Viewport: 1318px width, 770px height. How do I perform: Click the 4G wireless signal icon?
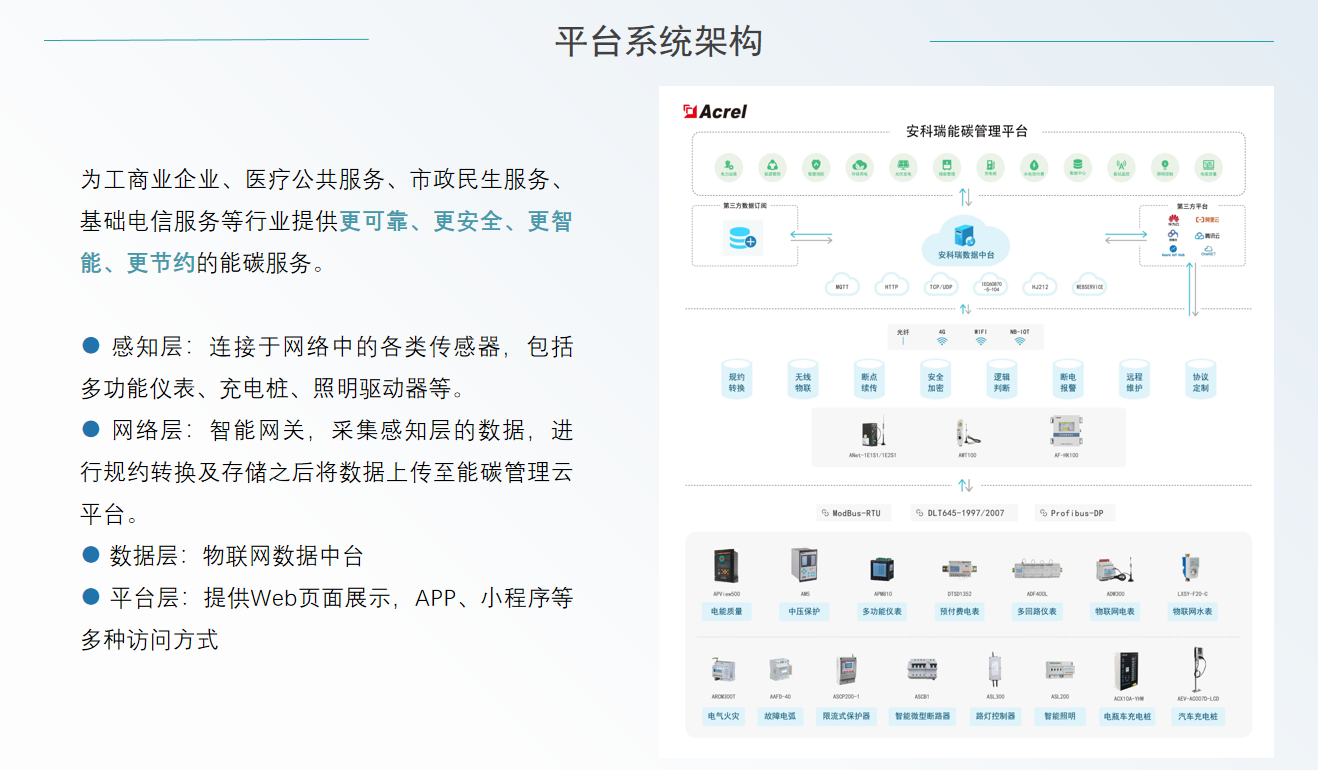[941, 340]
